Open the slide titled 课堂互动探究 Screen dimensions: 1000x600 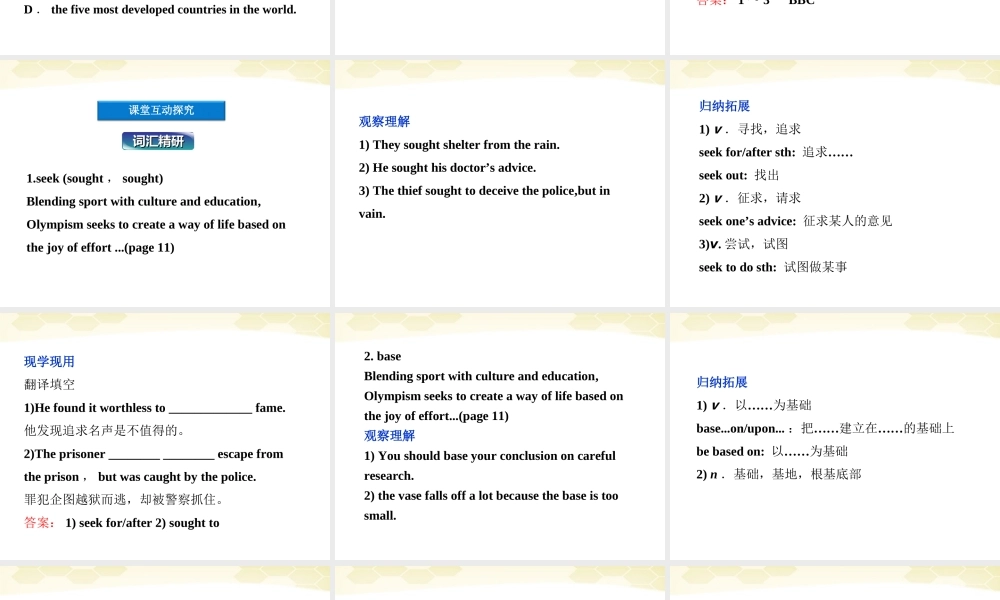(165, 184)
